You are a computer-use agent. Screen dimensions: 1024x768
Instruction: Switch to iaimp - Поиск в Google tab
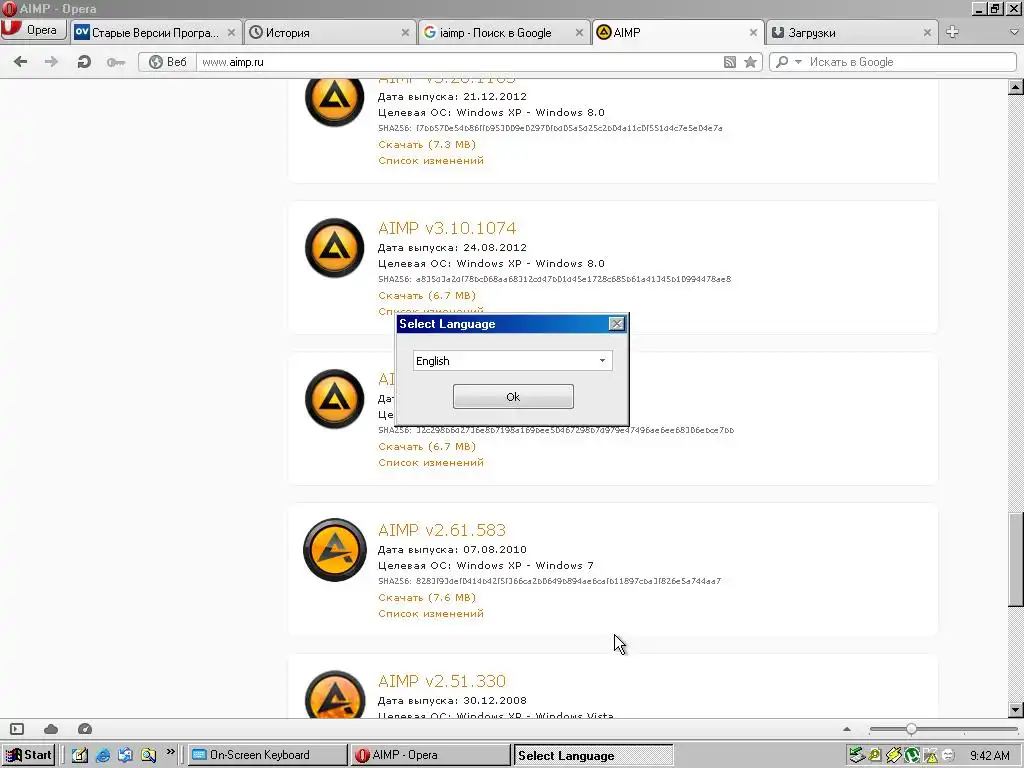pos(504,33)
